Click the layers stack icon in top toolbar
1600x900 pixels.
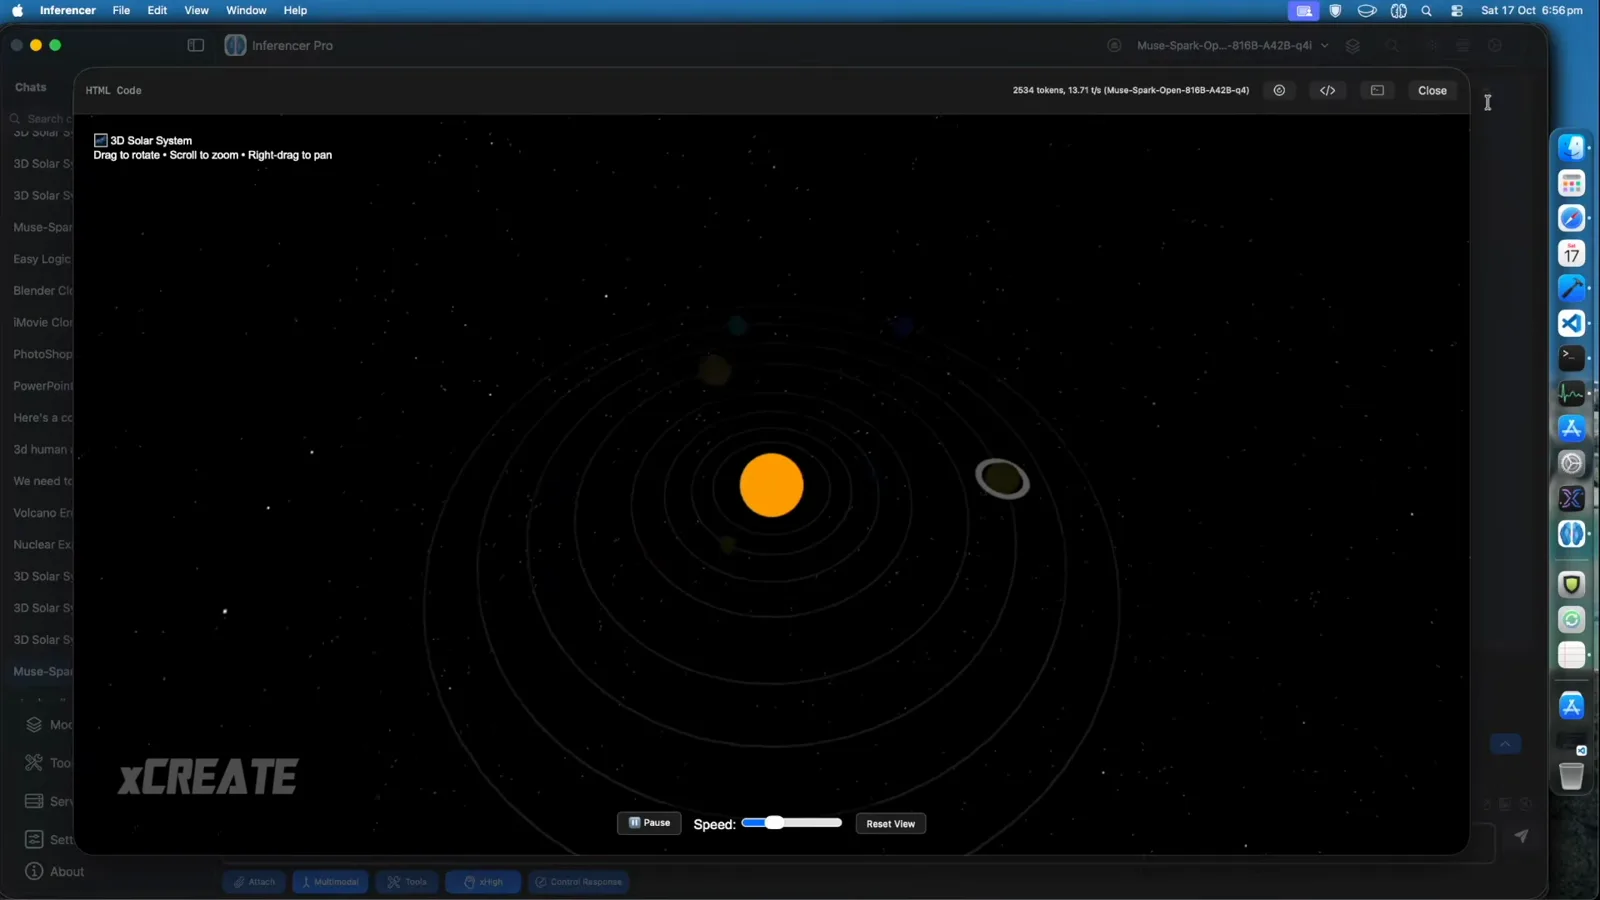[1352, 46]
